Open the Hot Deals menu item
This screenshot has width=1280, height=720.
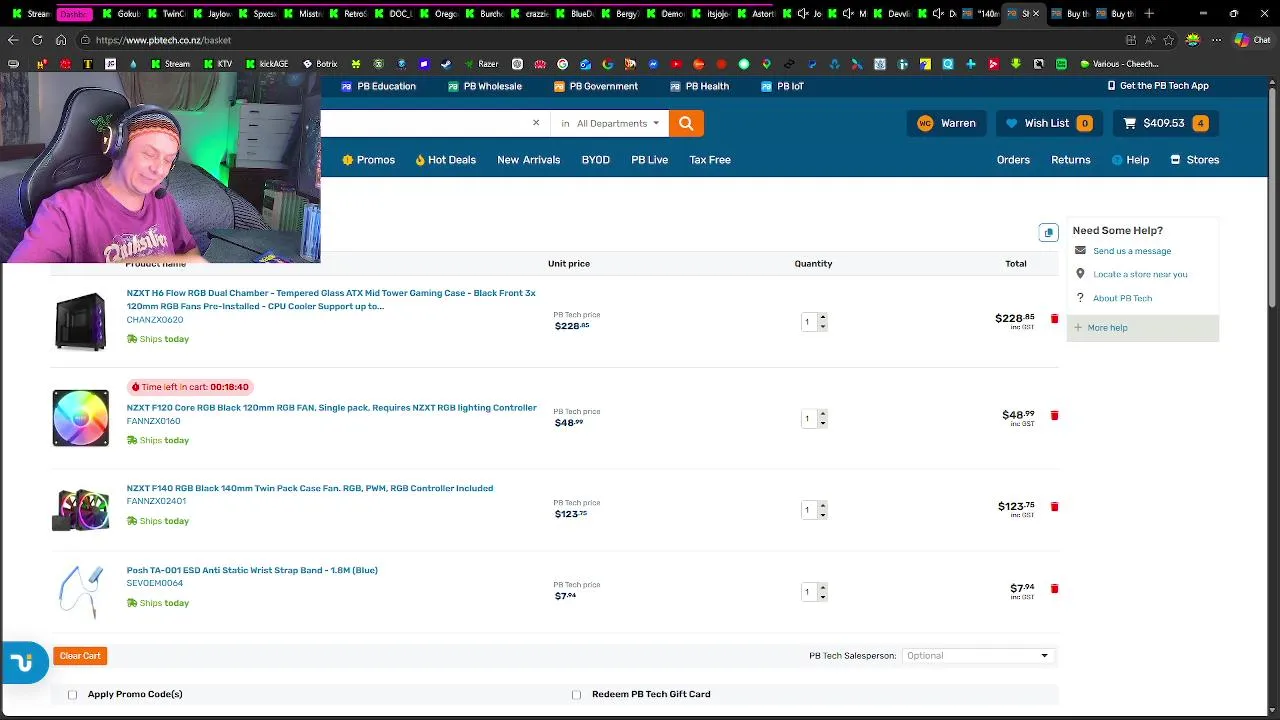[445, 160]
